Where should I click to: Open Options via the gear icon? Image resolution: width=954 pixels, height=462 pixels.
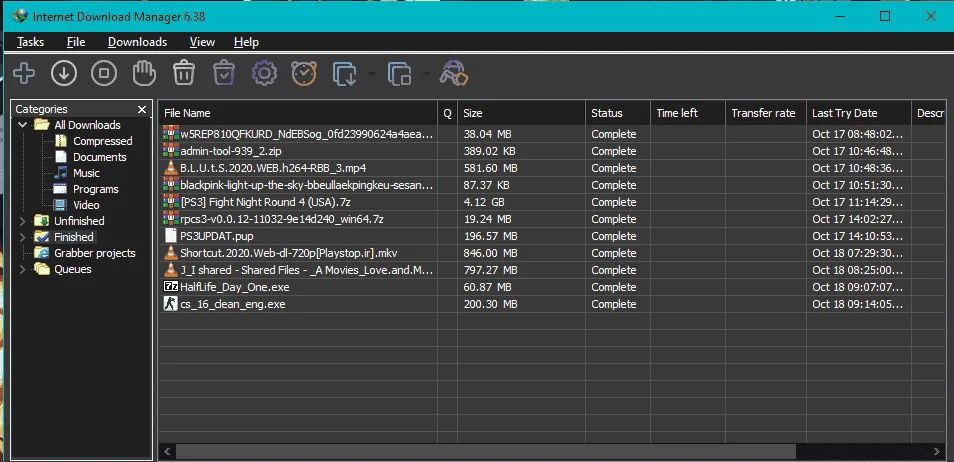pyautogui.click(x=264, y=74)
